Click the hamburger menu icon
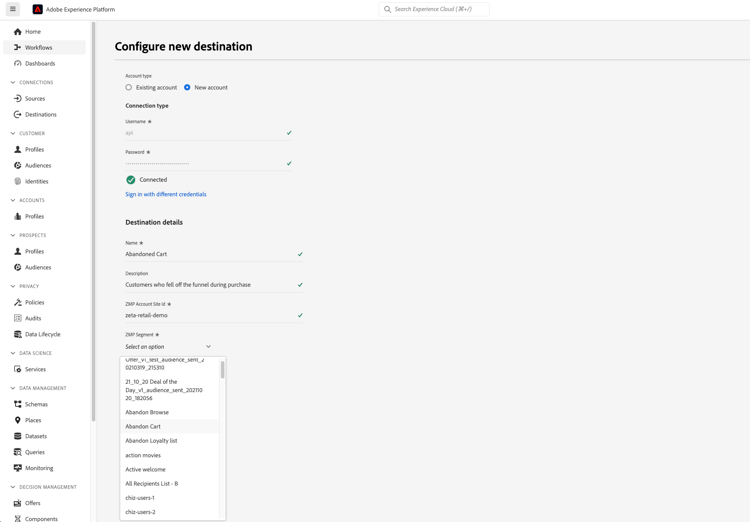The height and width of the screenshot is (522, 750). 13,9
